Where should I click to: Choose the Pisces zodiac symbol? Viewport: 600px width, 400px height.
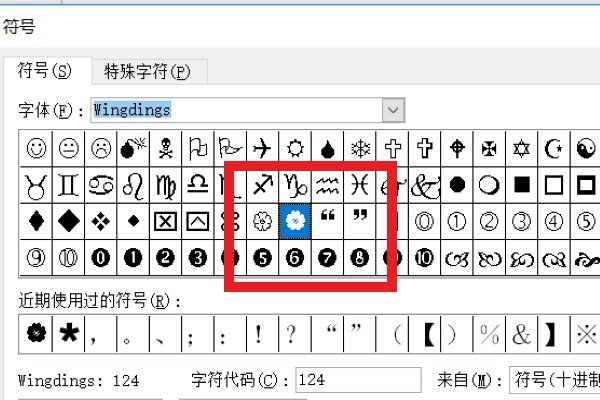pyautogui.click(x=360, y=185)
